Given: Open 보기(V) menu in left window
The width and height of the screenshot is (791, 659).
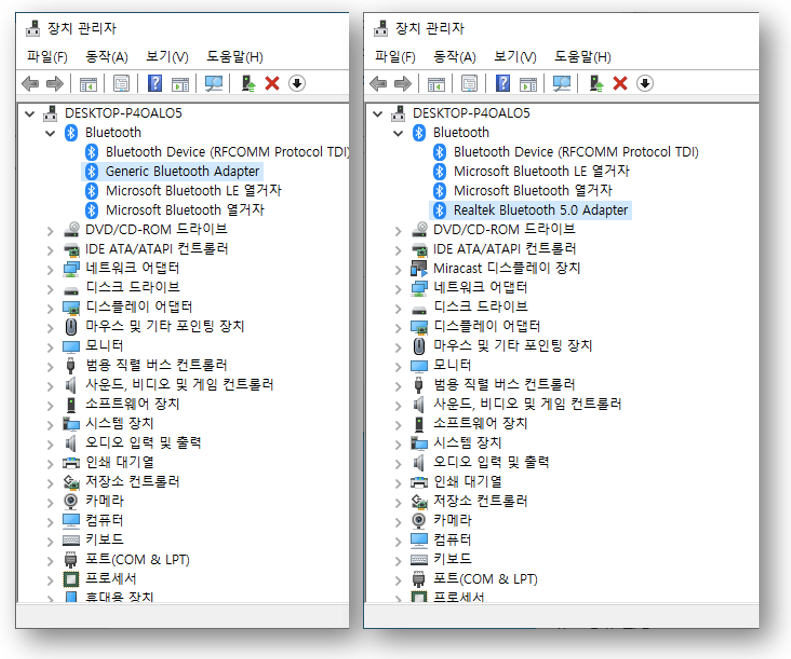Looking at the screenshot, I should (x=167, y=57).
